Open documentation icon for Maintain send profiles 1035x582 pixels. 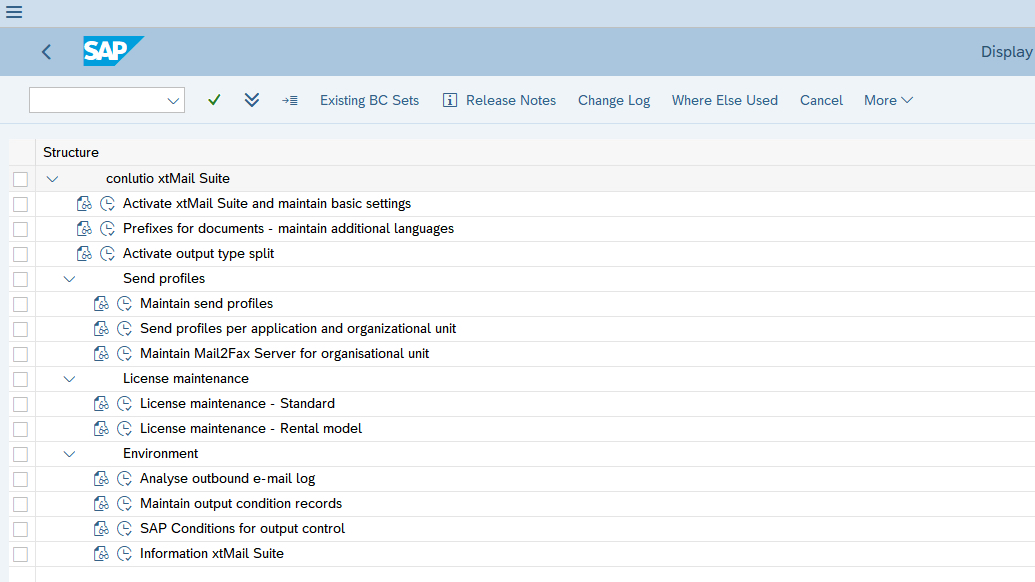[x=101, y=304]
